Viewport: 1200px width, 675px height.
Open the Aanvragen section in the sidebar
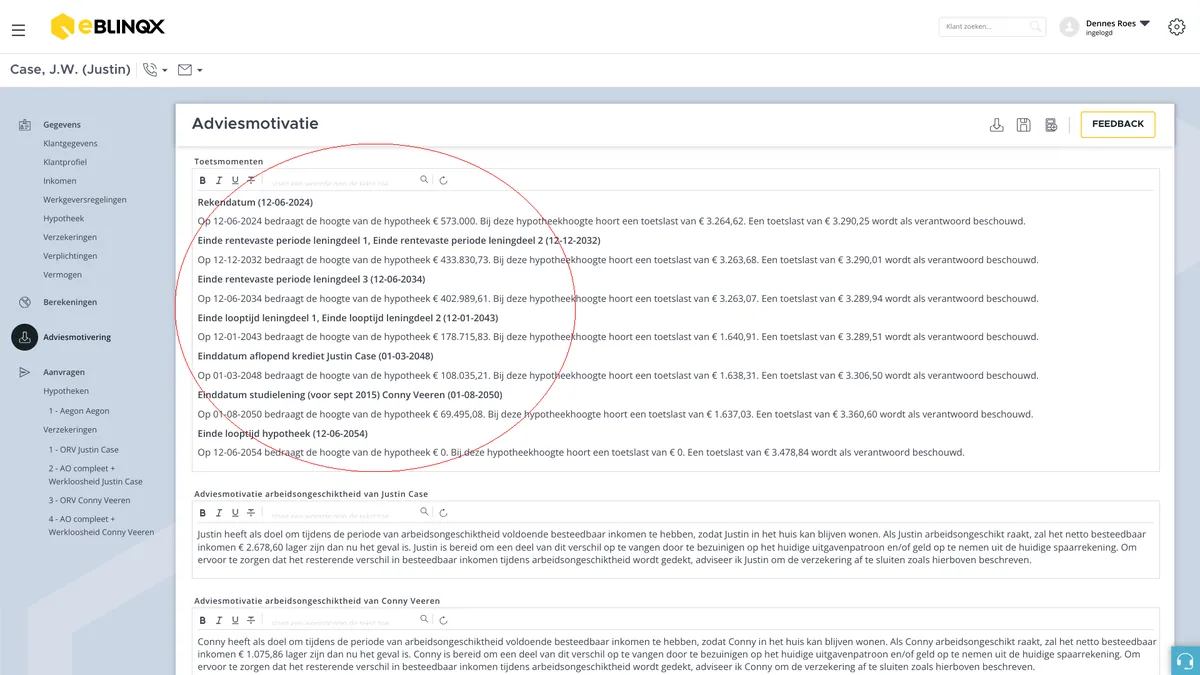coord(64,372)
